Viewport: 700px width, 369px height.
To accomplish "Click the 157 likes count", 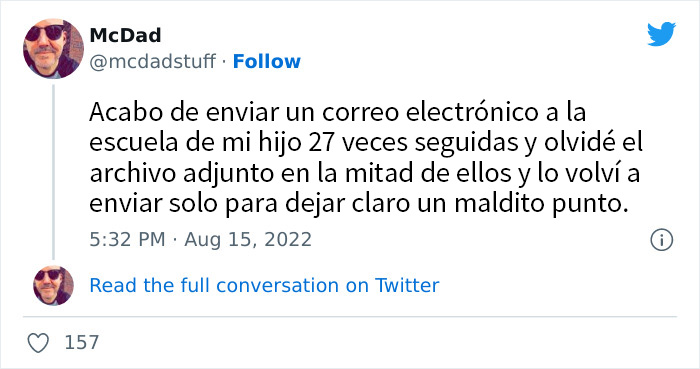I will [82, 343].
